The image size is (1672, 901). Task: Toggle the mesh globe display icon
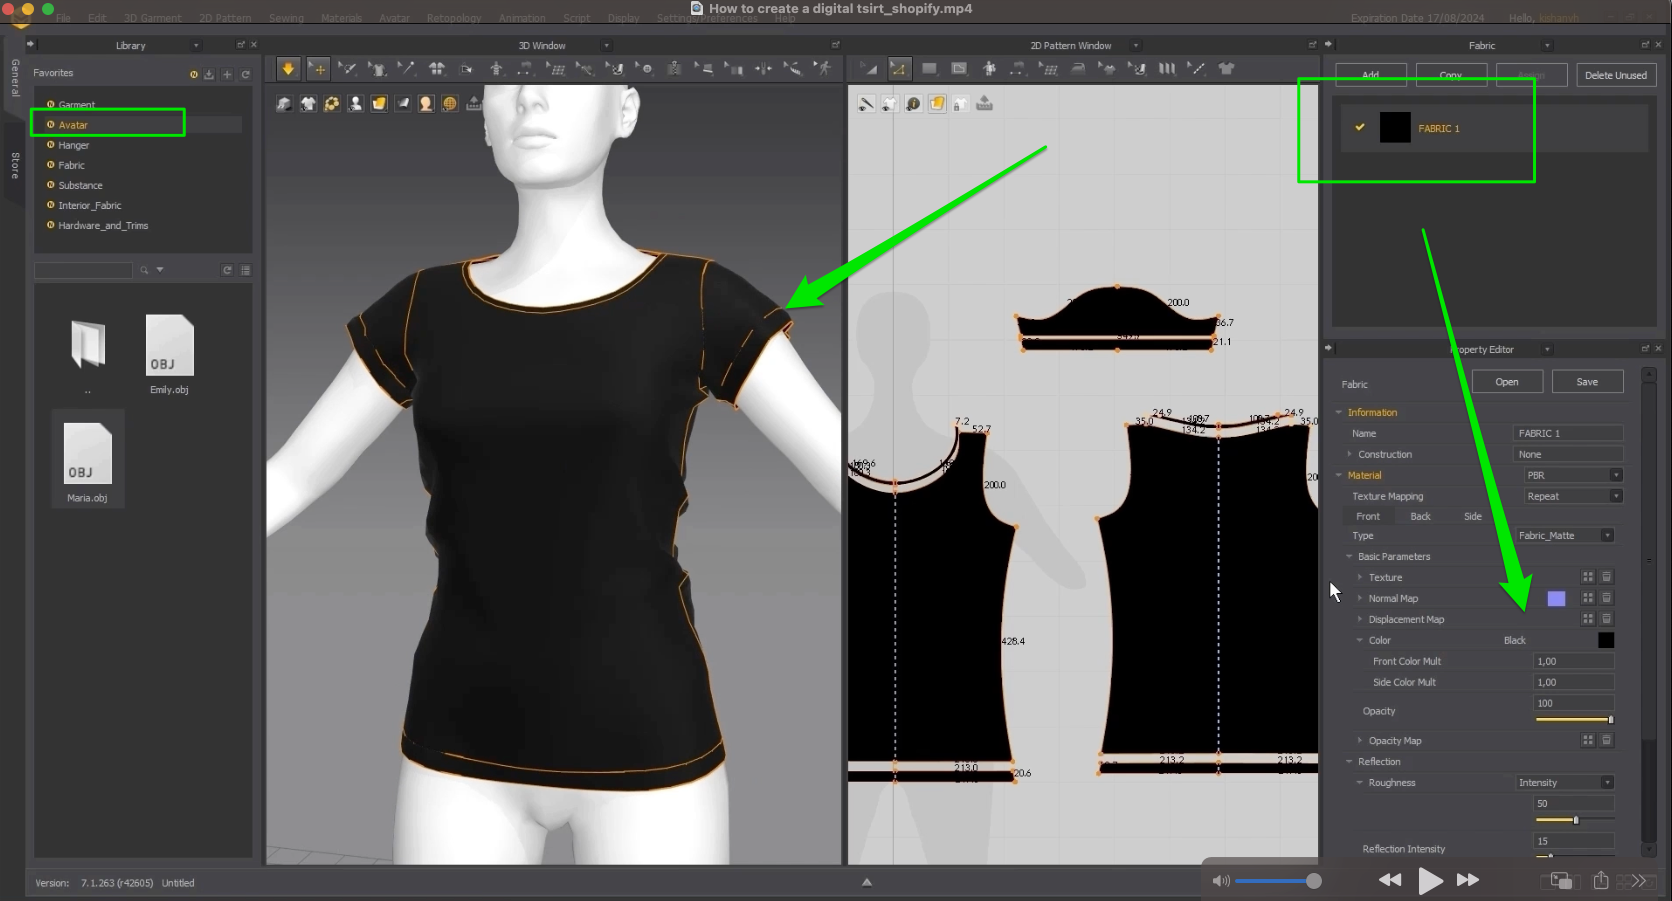click(x=450, y=104)
